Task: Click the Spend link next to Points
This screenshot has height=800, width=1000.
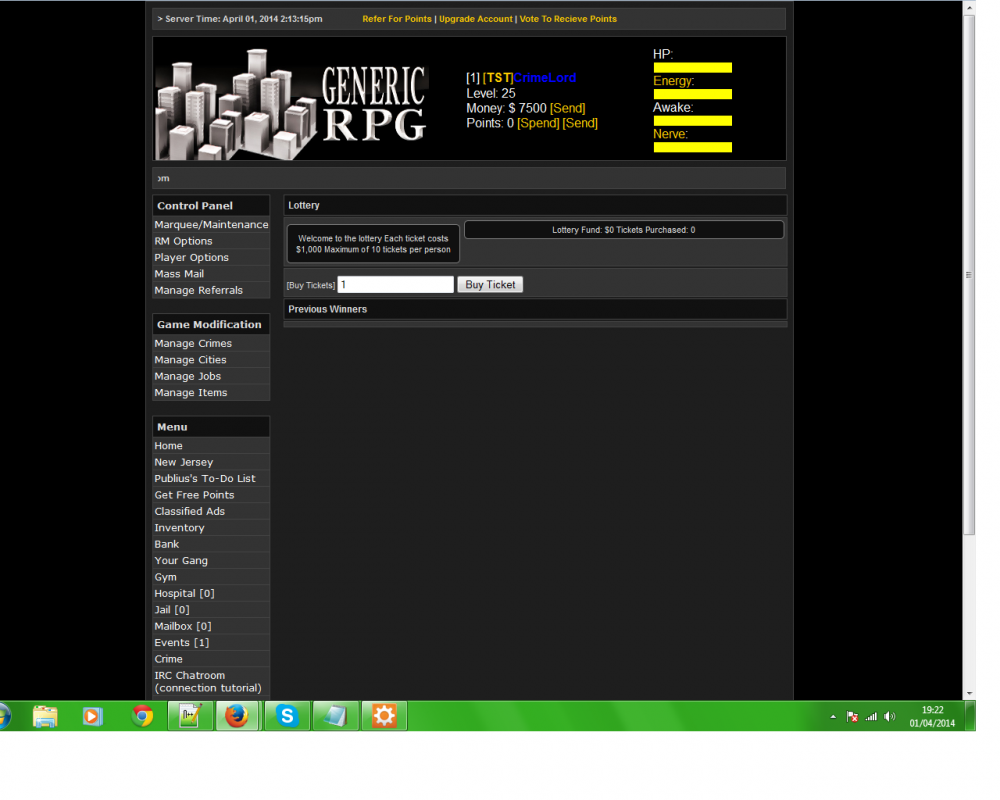Action: pos(538,123)
